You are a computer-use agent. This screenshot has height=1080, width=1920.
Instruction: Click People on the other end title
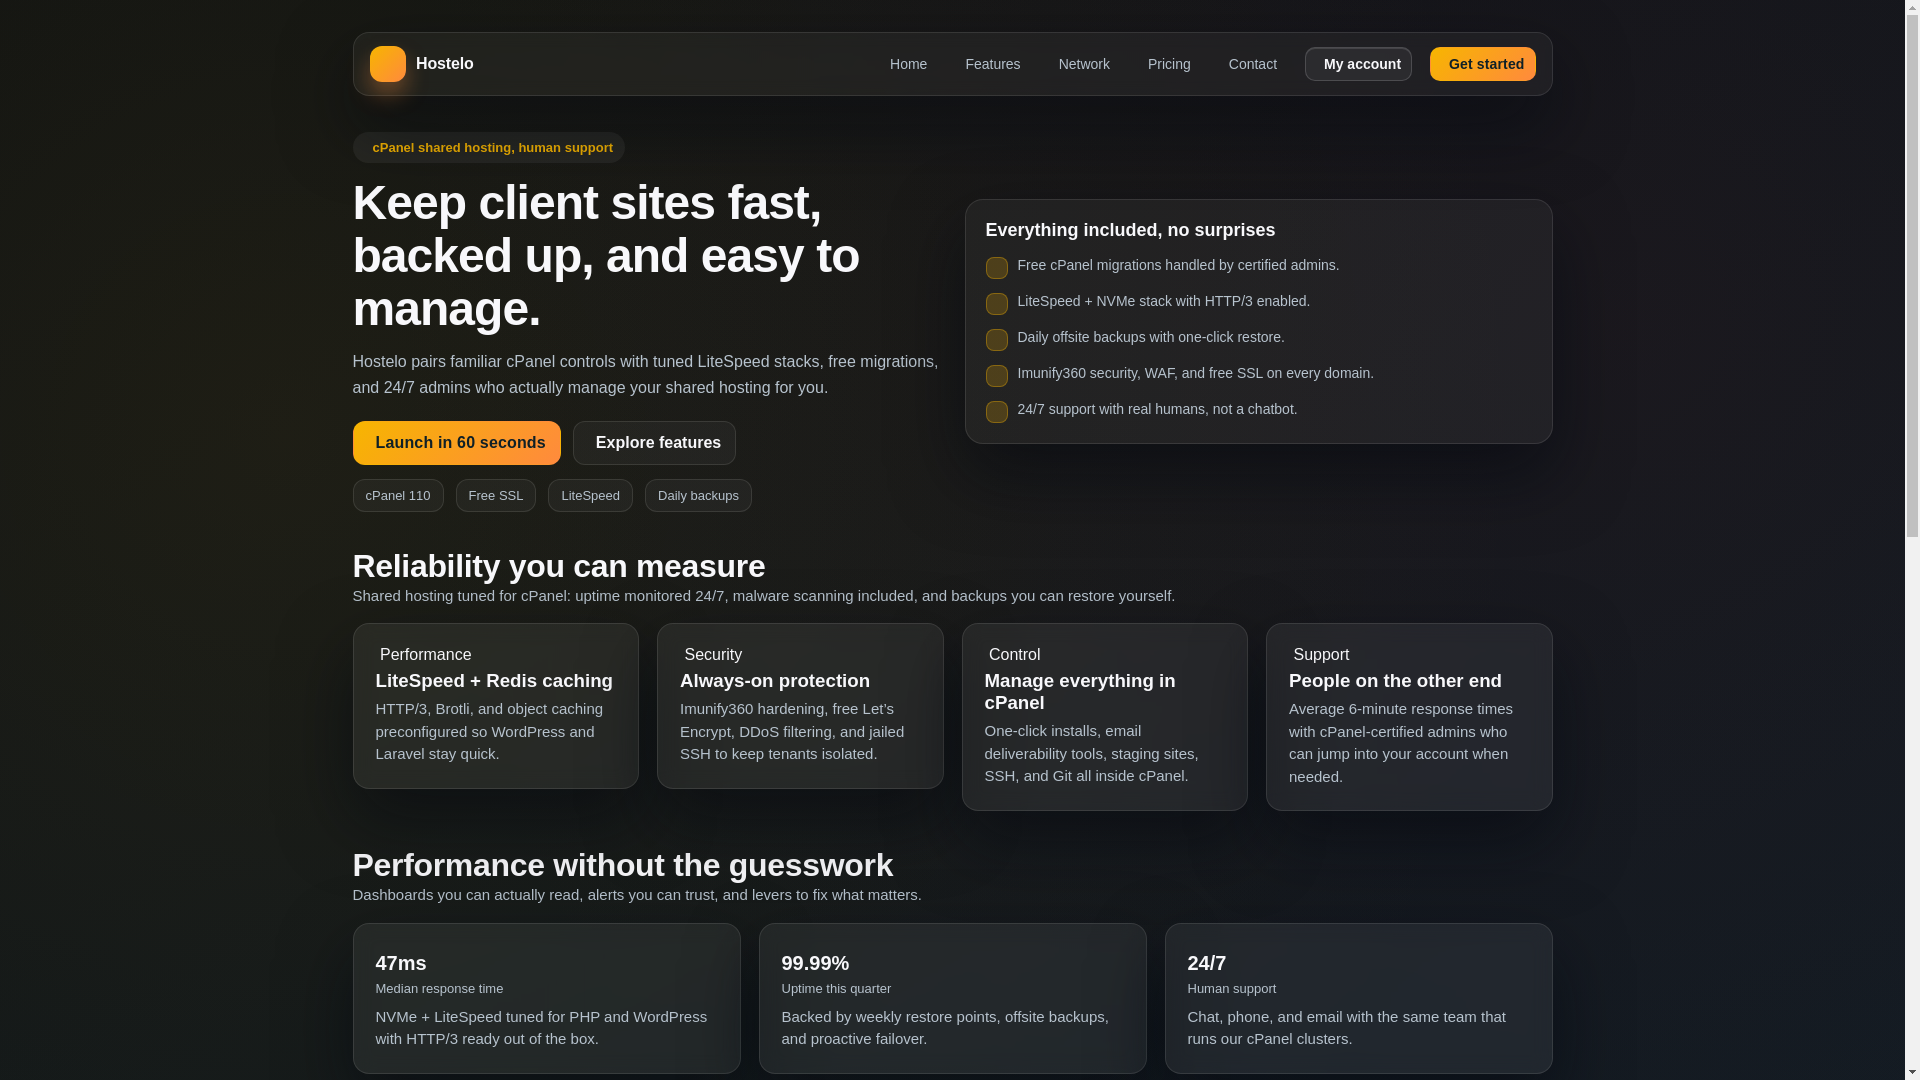[x=1395, y=681]
